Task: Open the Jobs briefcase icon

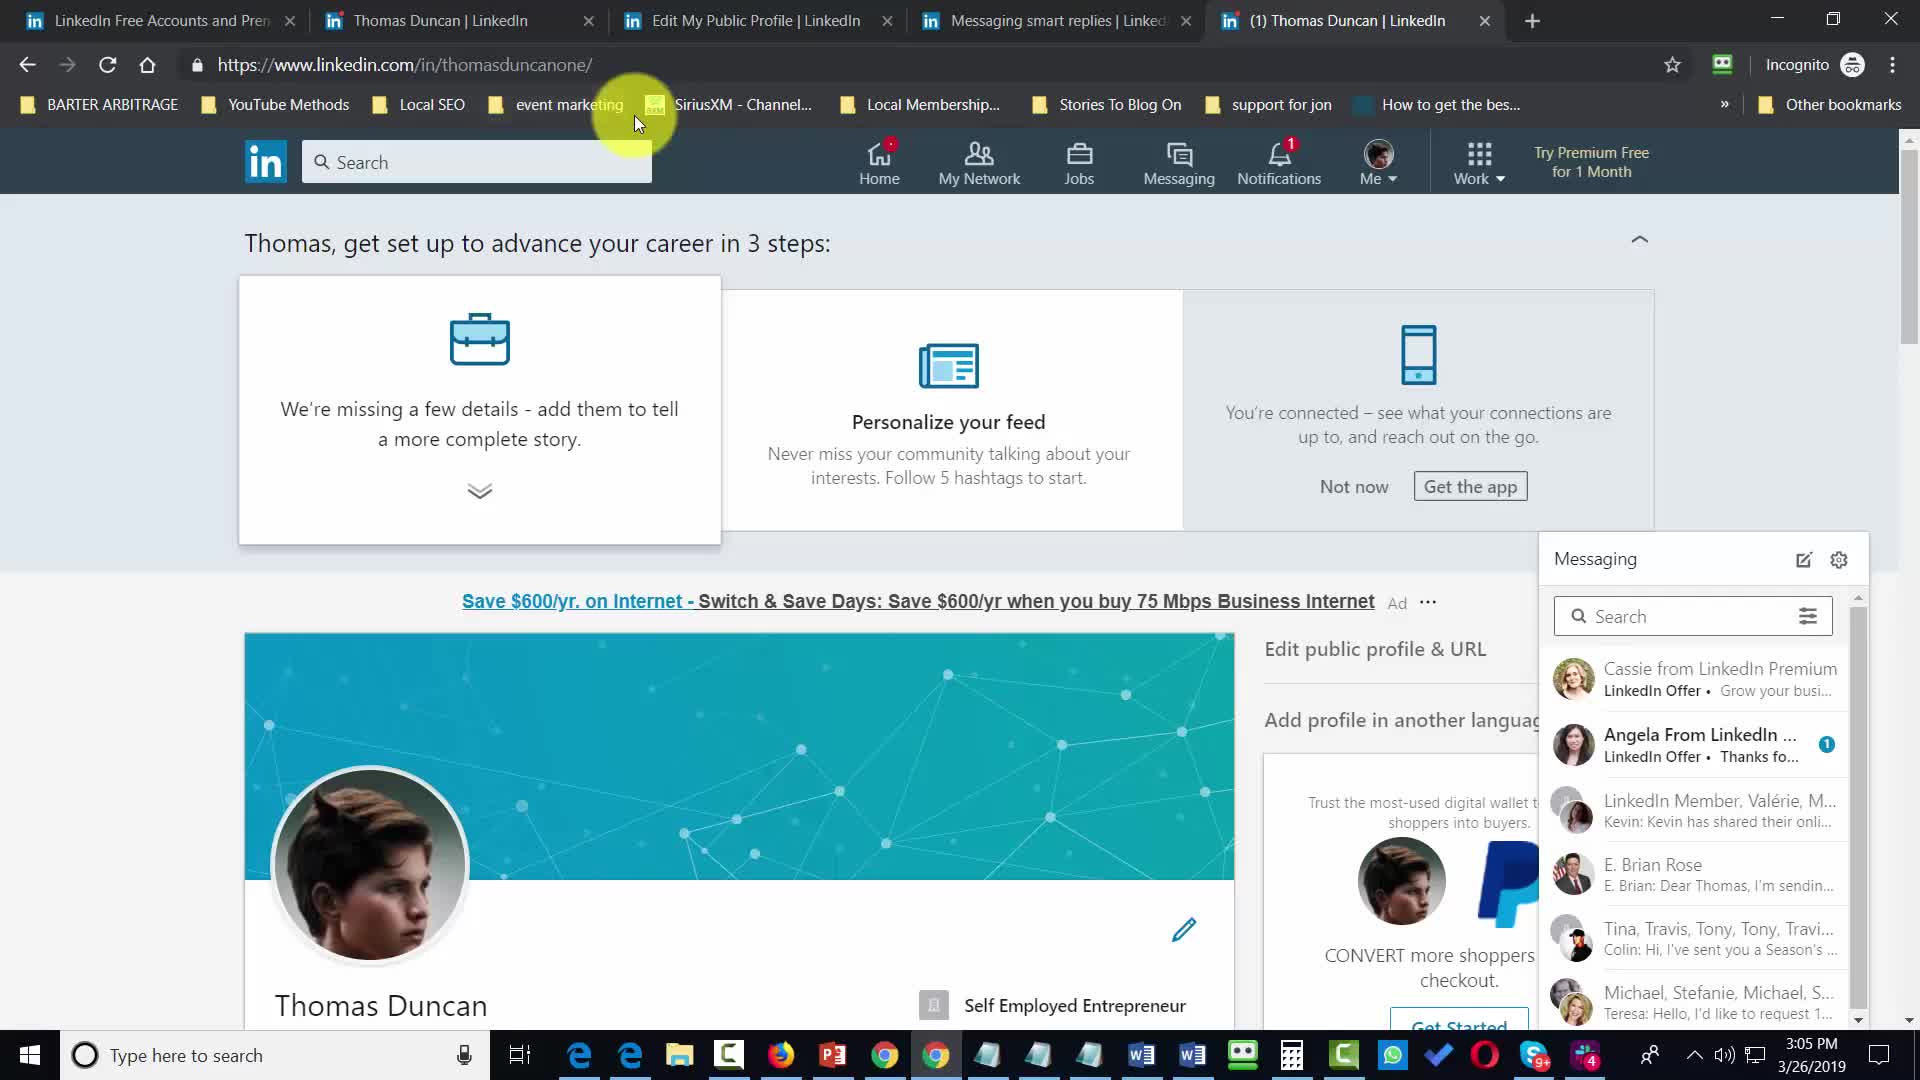Action: pos(1079,163)
